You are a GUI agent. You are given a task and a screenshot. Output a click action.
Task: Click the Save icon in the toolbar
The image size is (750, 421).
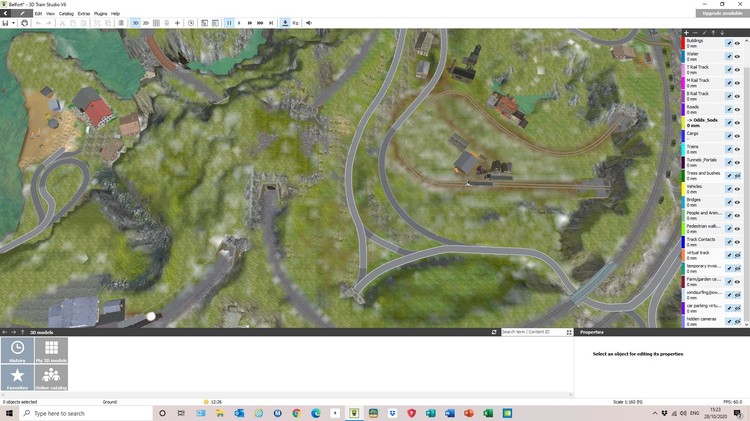click(7, 22)
